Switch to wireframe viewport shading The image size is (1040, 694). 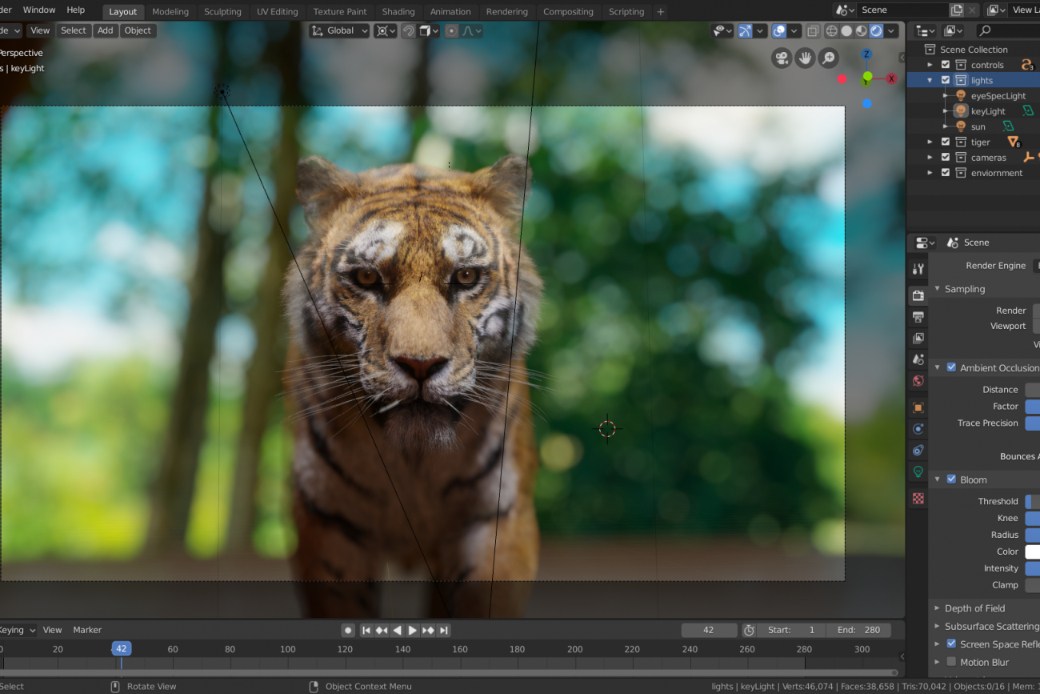(831, 31)
